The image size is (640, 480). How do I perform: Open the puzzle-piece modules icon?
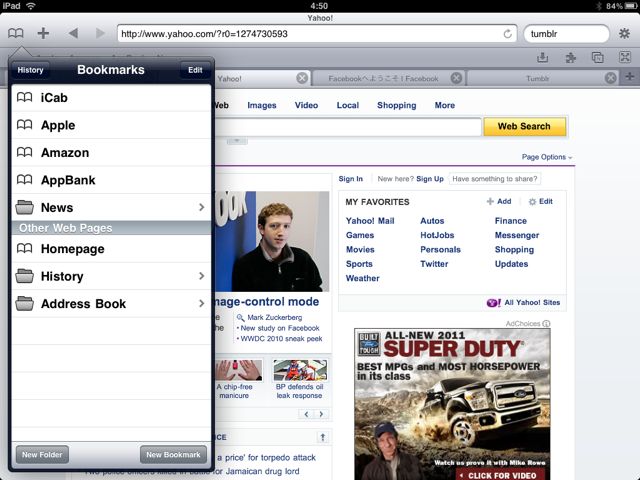tap(570, 58)
